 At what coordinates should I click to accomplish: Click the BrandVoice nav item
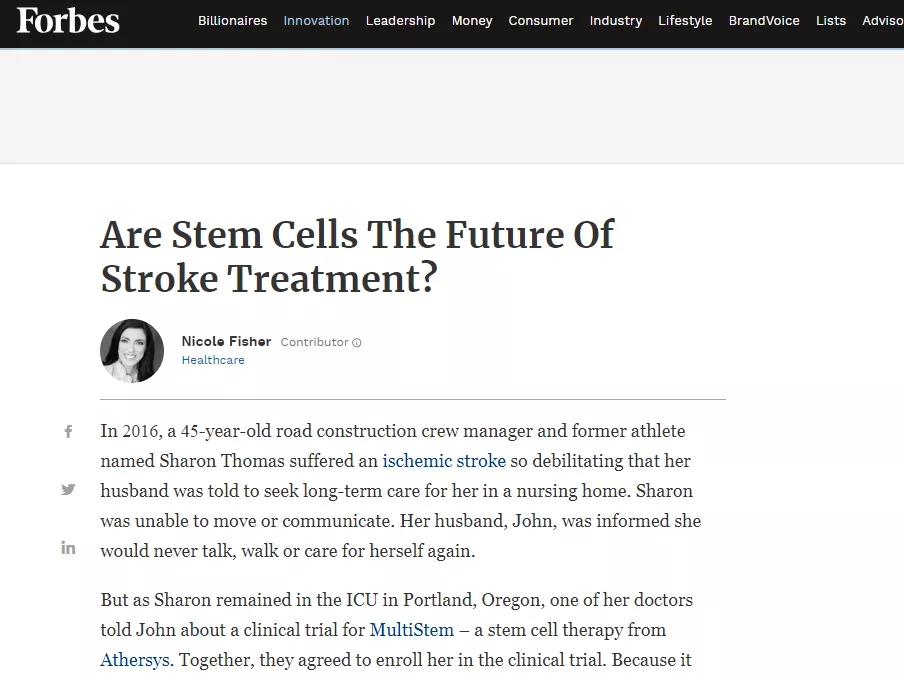(764, 21)
